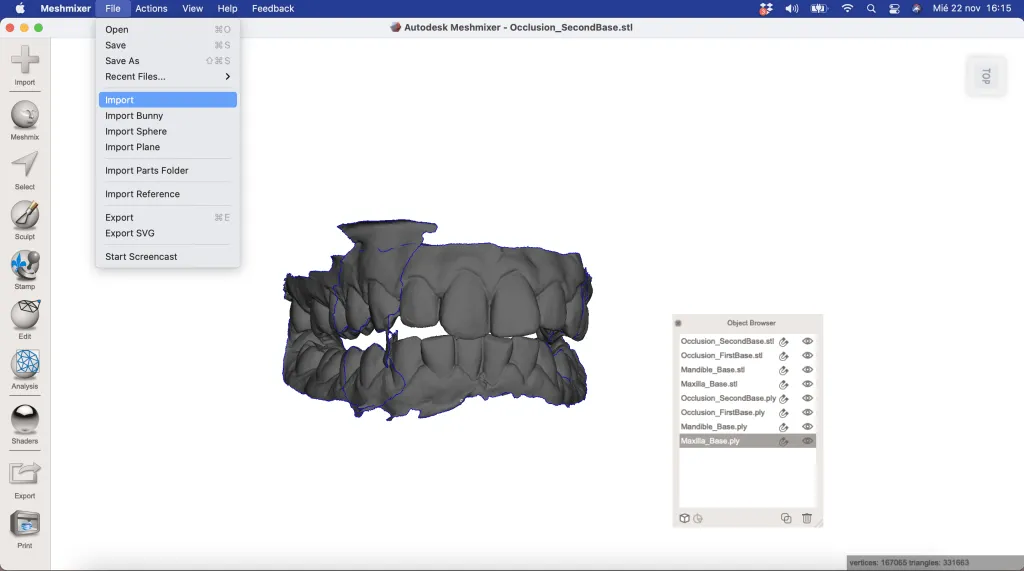Image resolution: width=1024 pixels, height=571 pixels.
Task: Choose Import Reference menu entry
Action: [x=168, y=194]
